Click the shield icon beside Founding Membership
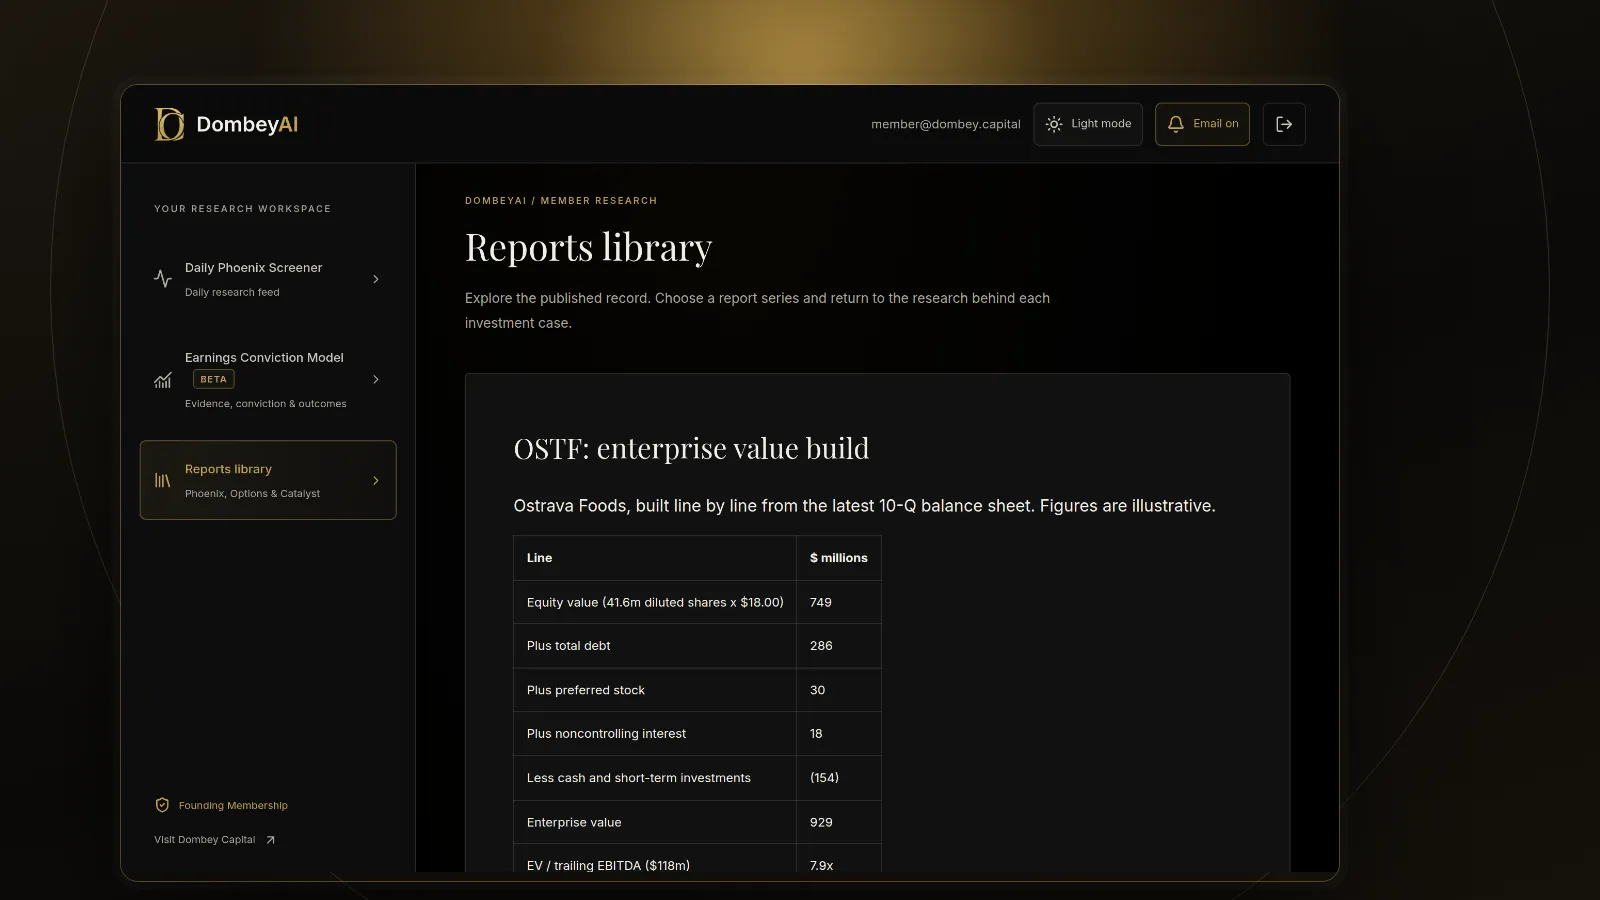Screen dimensions: 1600x900 [162, 805]
